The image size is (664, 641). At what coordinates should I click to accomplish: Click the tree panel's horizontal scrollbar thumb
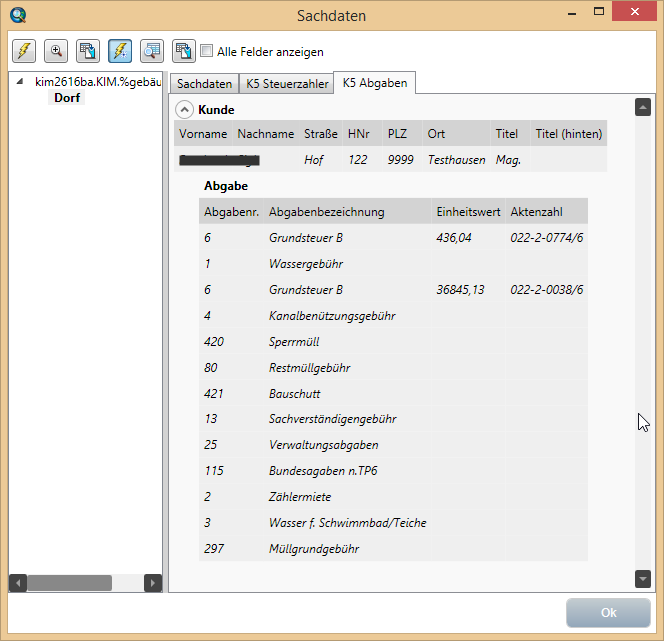(69, 583)
